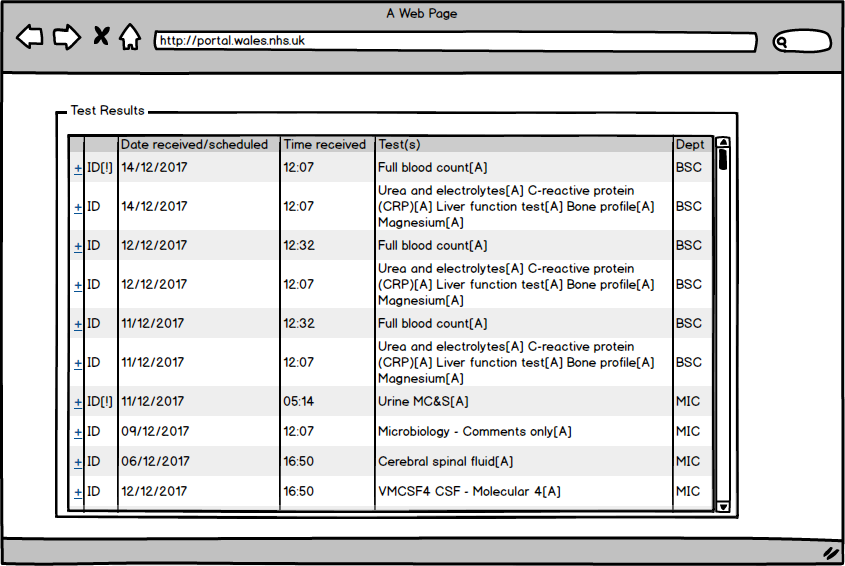Click the scroll up arrow of results table
Screen dimensions: 845x566
click(723, 143)
